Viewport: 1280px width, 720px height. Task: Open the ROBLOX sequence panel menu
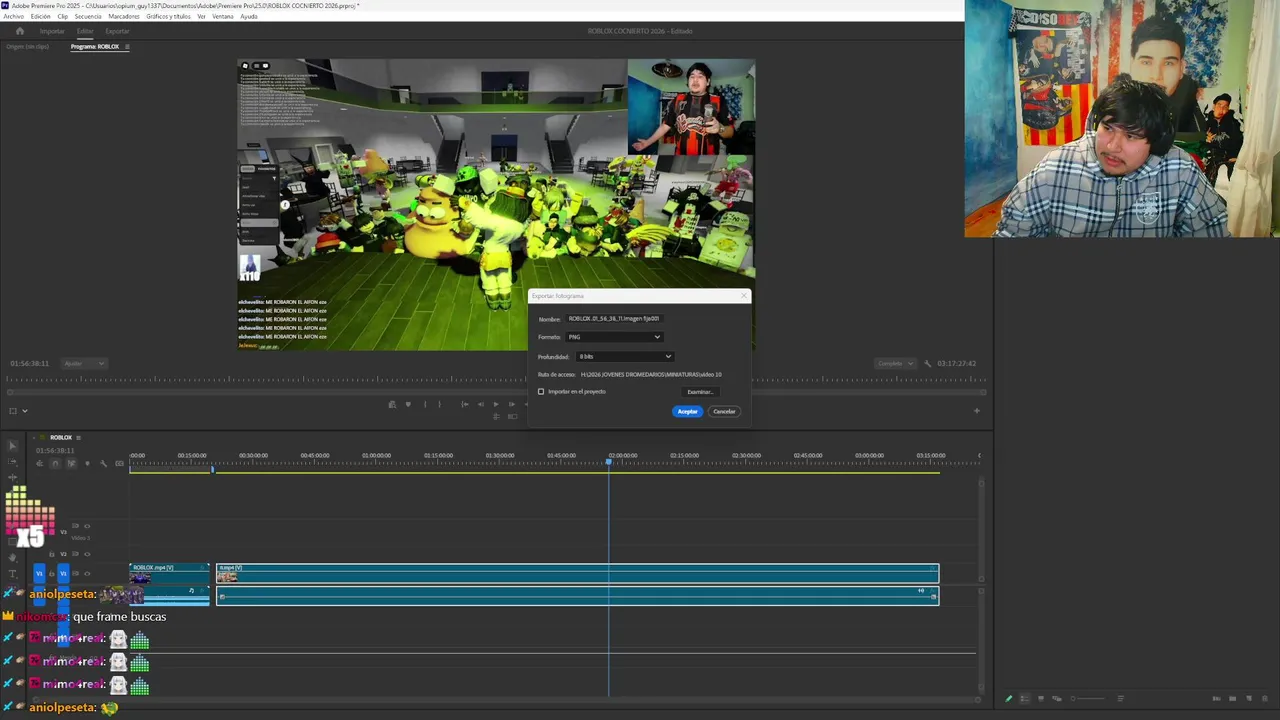[78, 437]
